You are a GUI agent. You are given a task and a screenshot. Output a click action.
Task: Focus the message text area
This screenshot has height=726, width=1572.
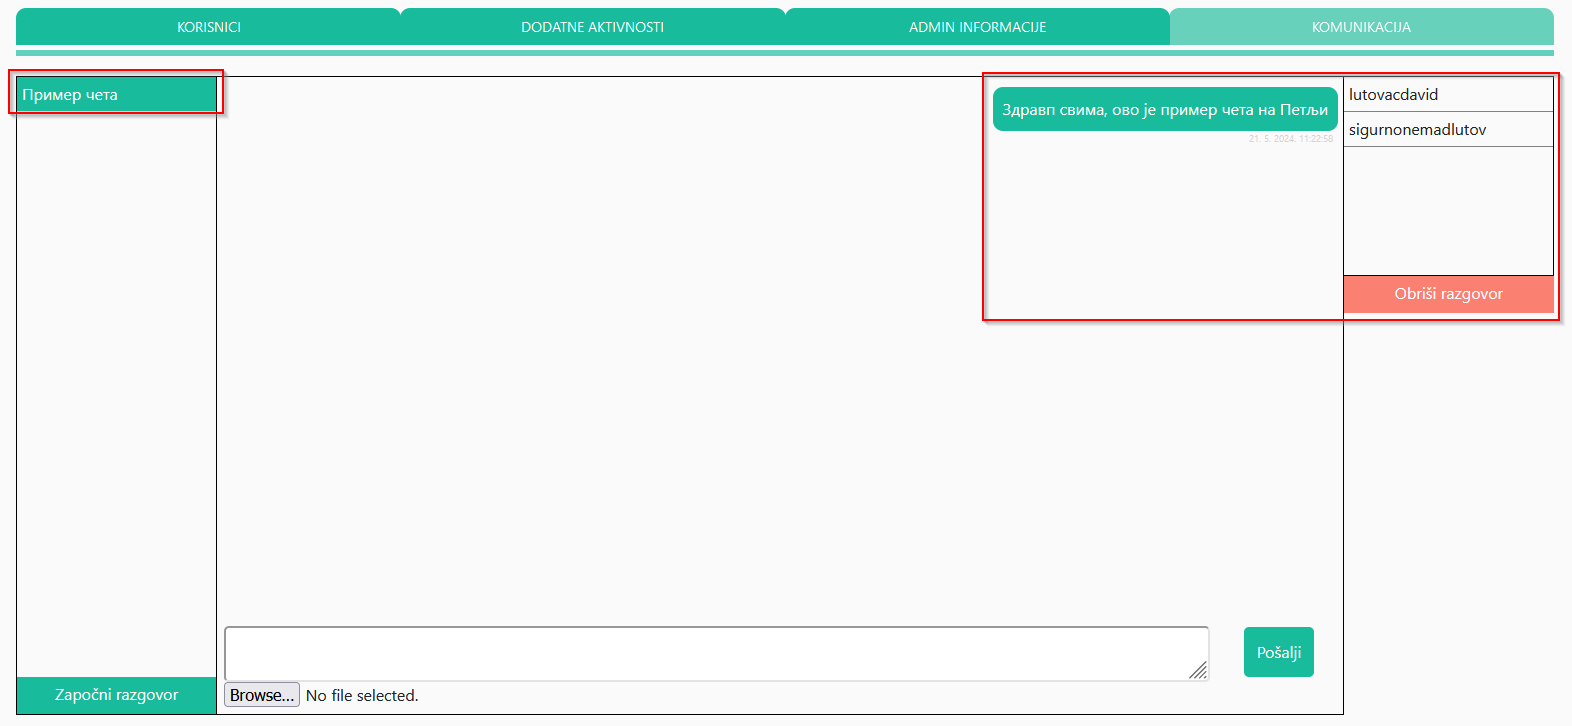coord(715,653)
